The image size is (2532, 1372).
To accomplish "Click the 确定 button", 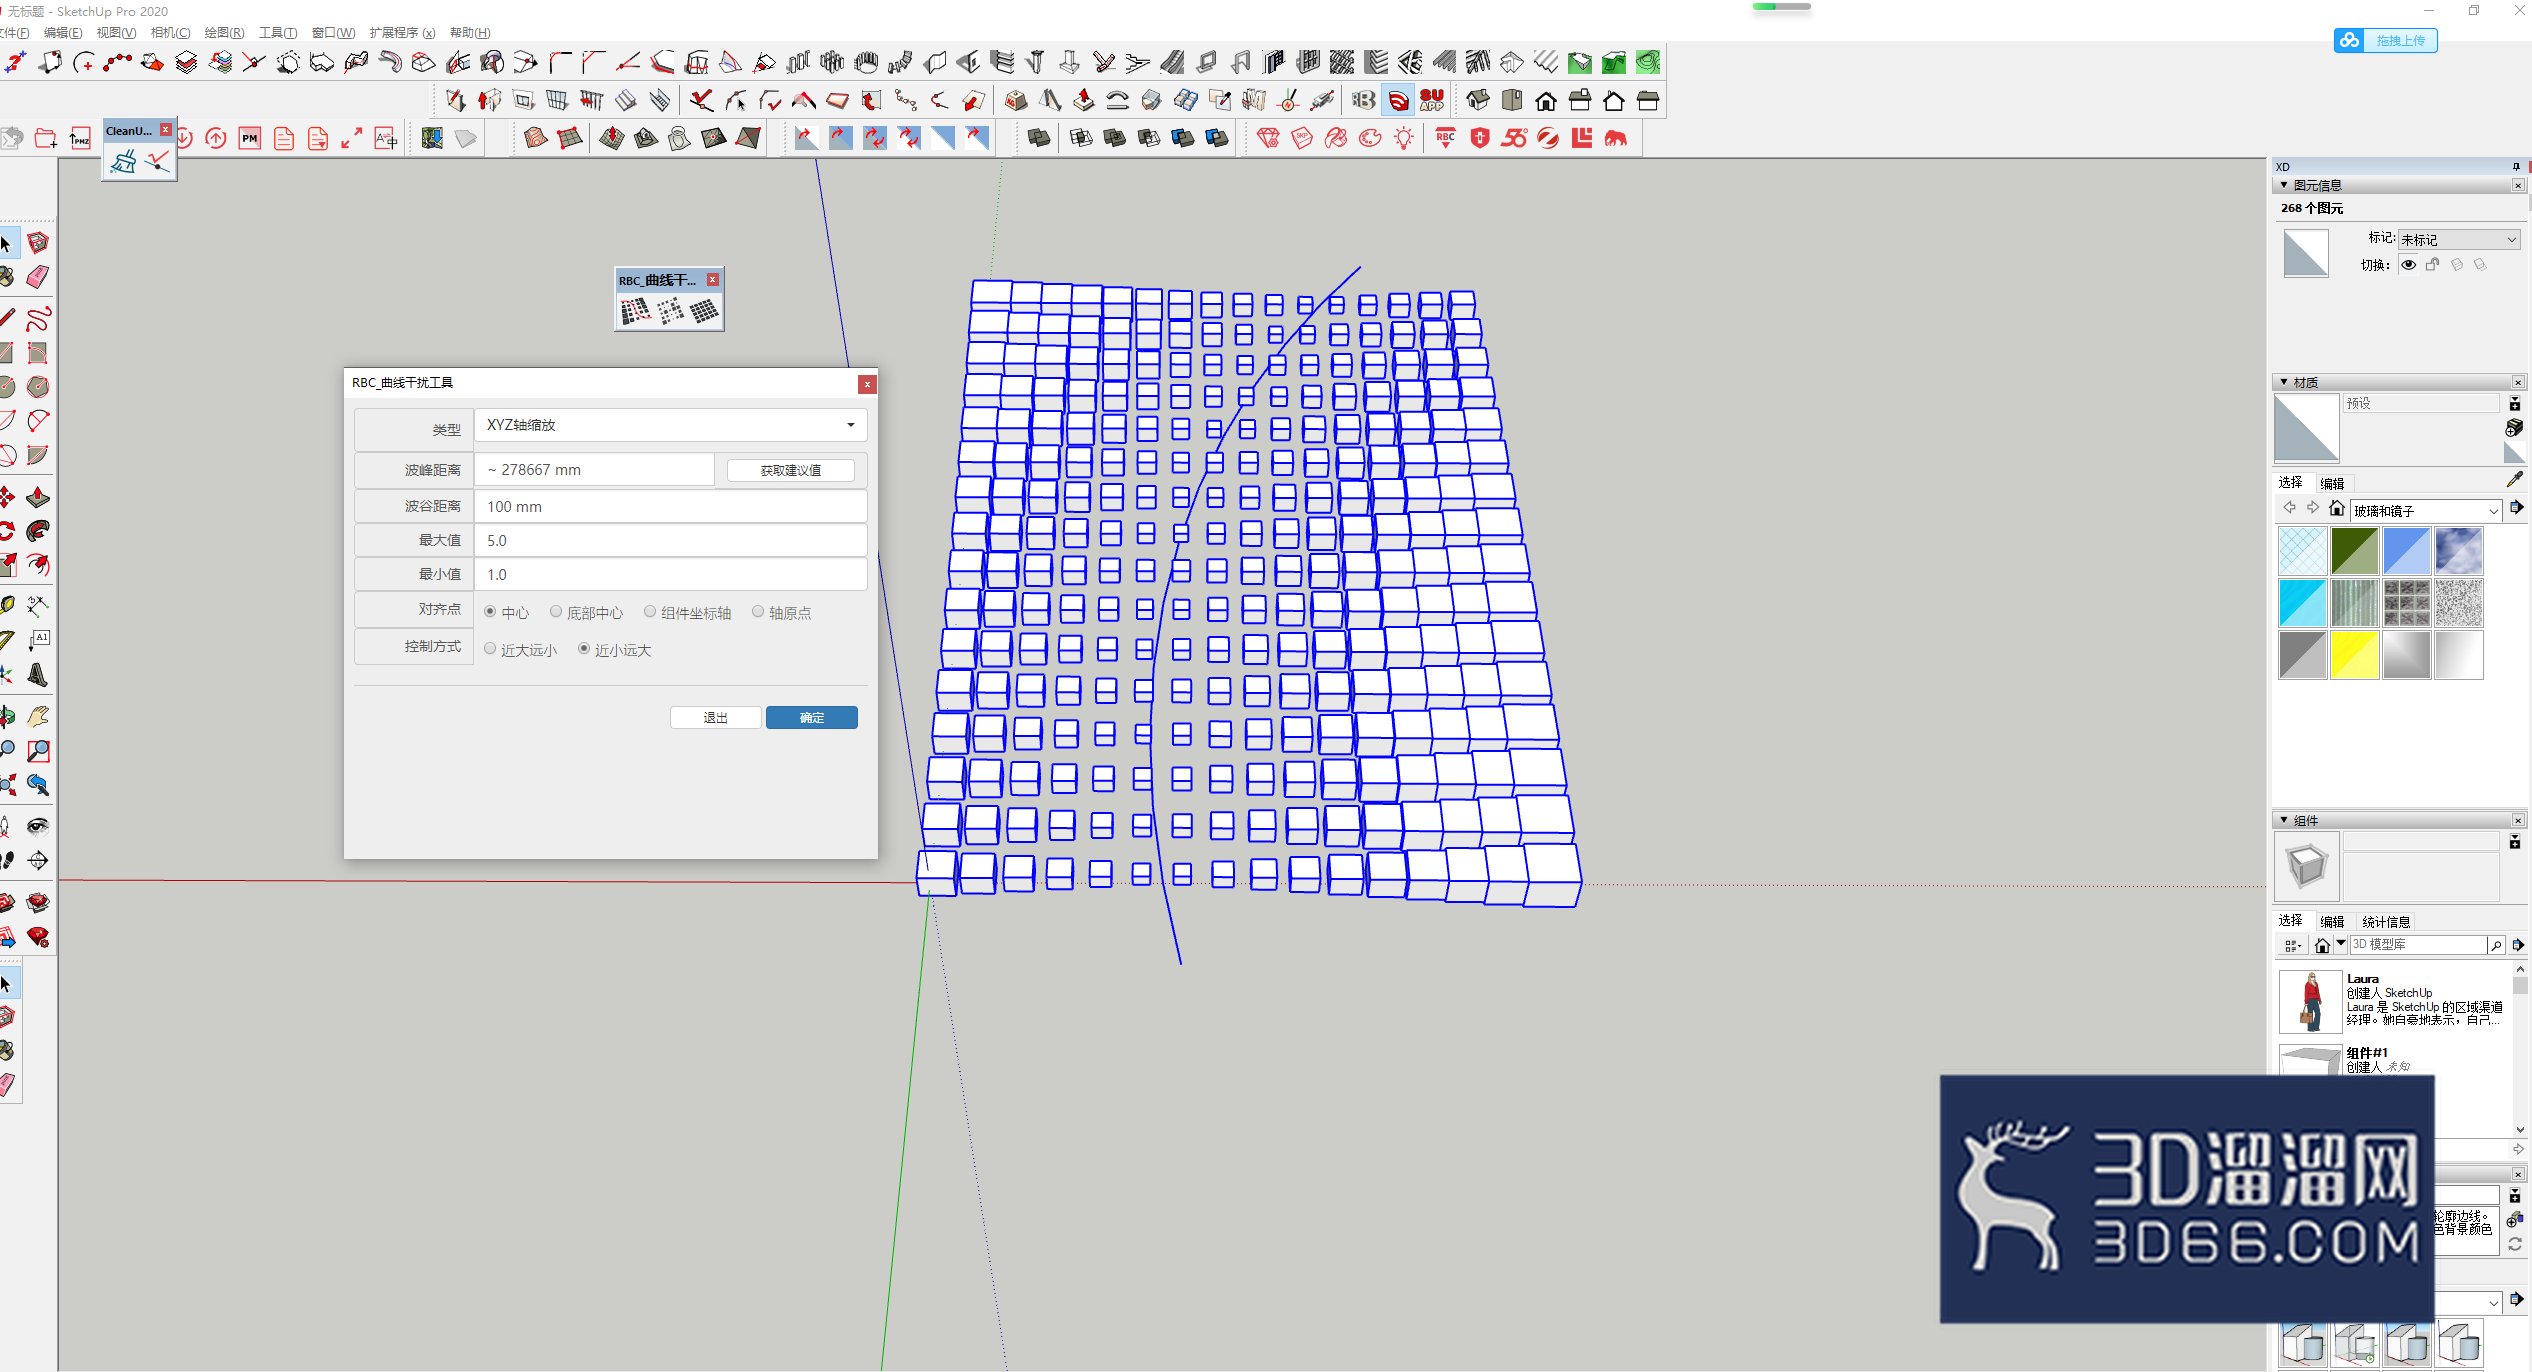I will (x=812, y=717).
